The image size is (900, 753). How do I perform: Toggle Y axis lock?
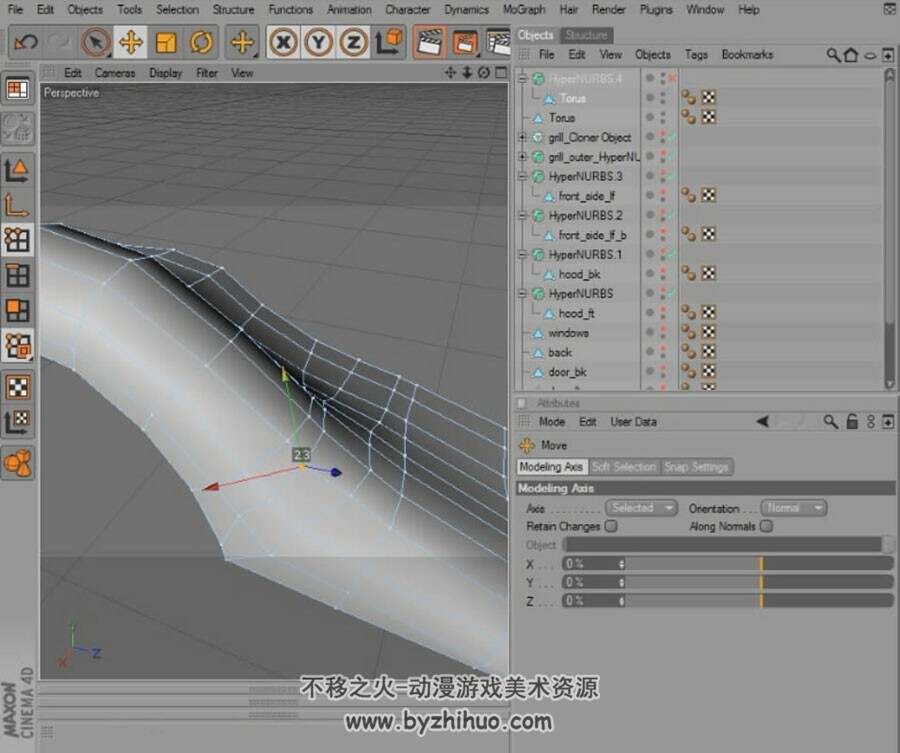(x=319, y=42)
